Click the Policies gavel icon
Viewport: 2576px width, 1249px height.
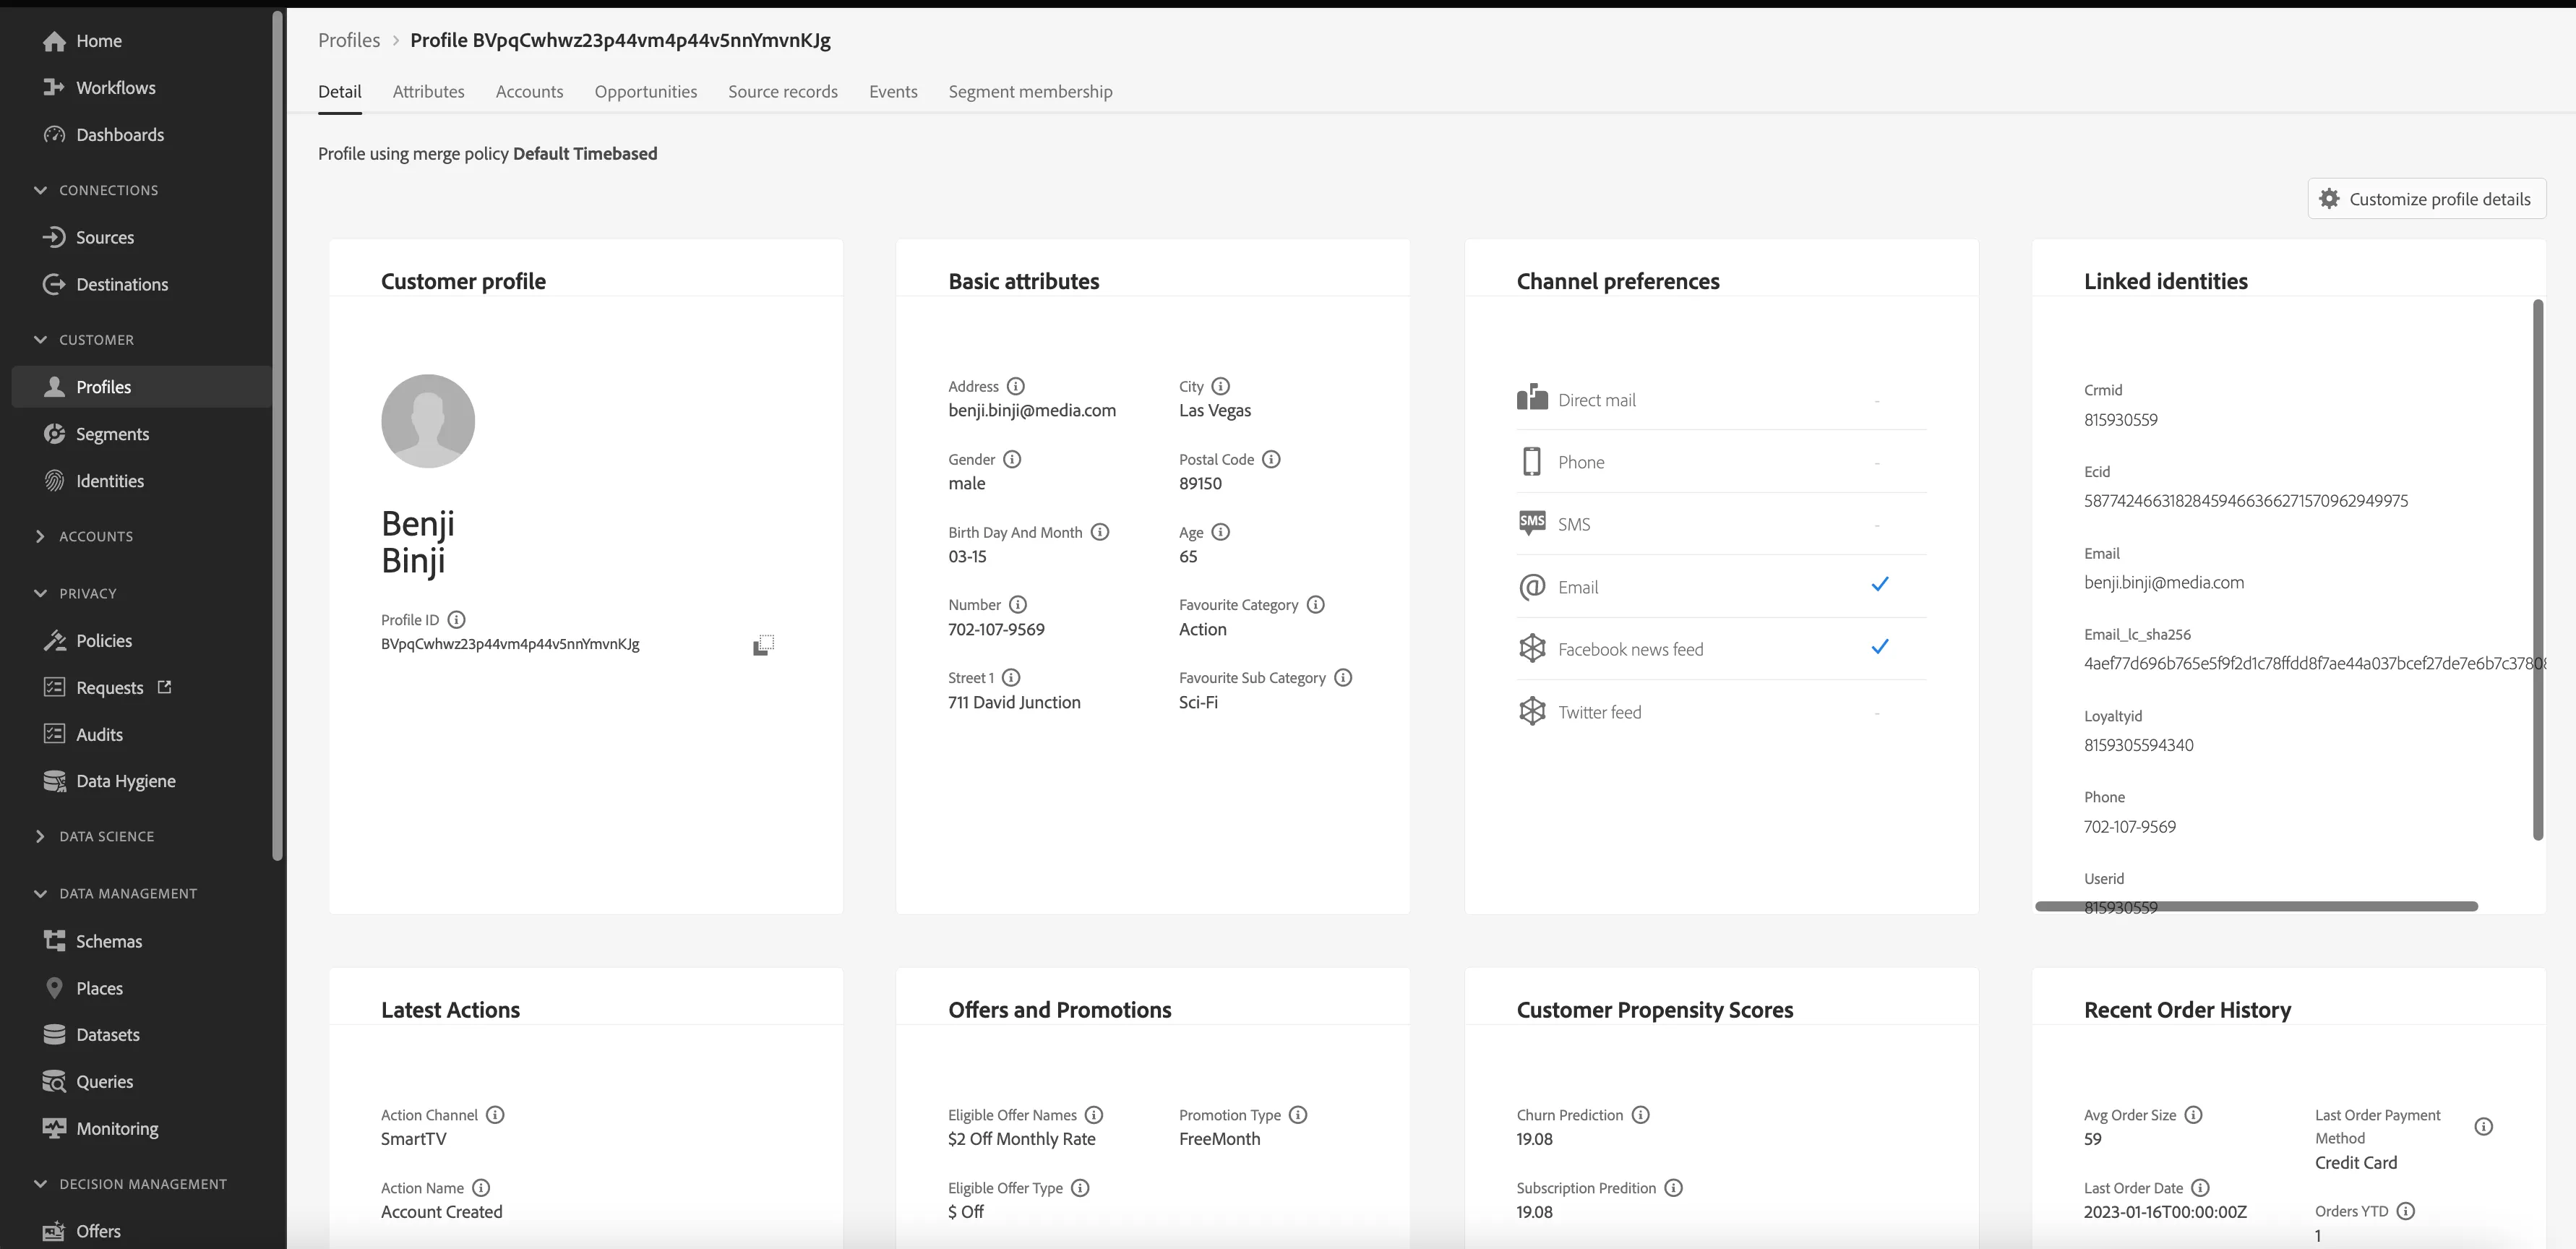[x=54, y=640]
